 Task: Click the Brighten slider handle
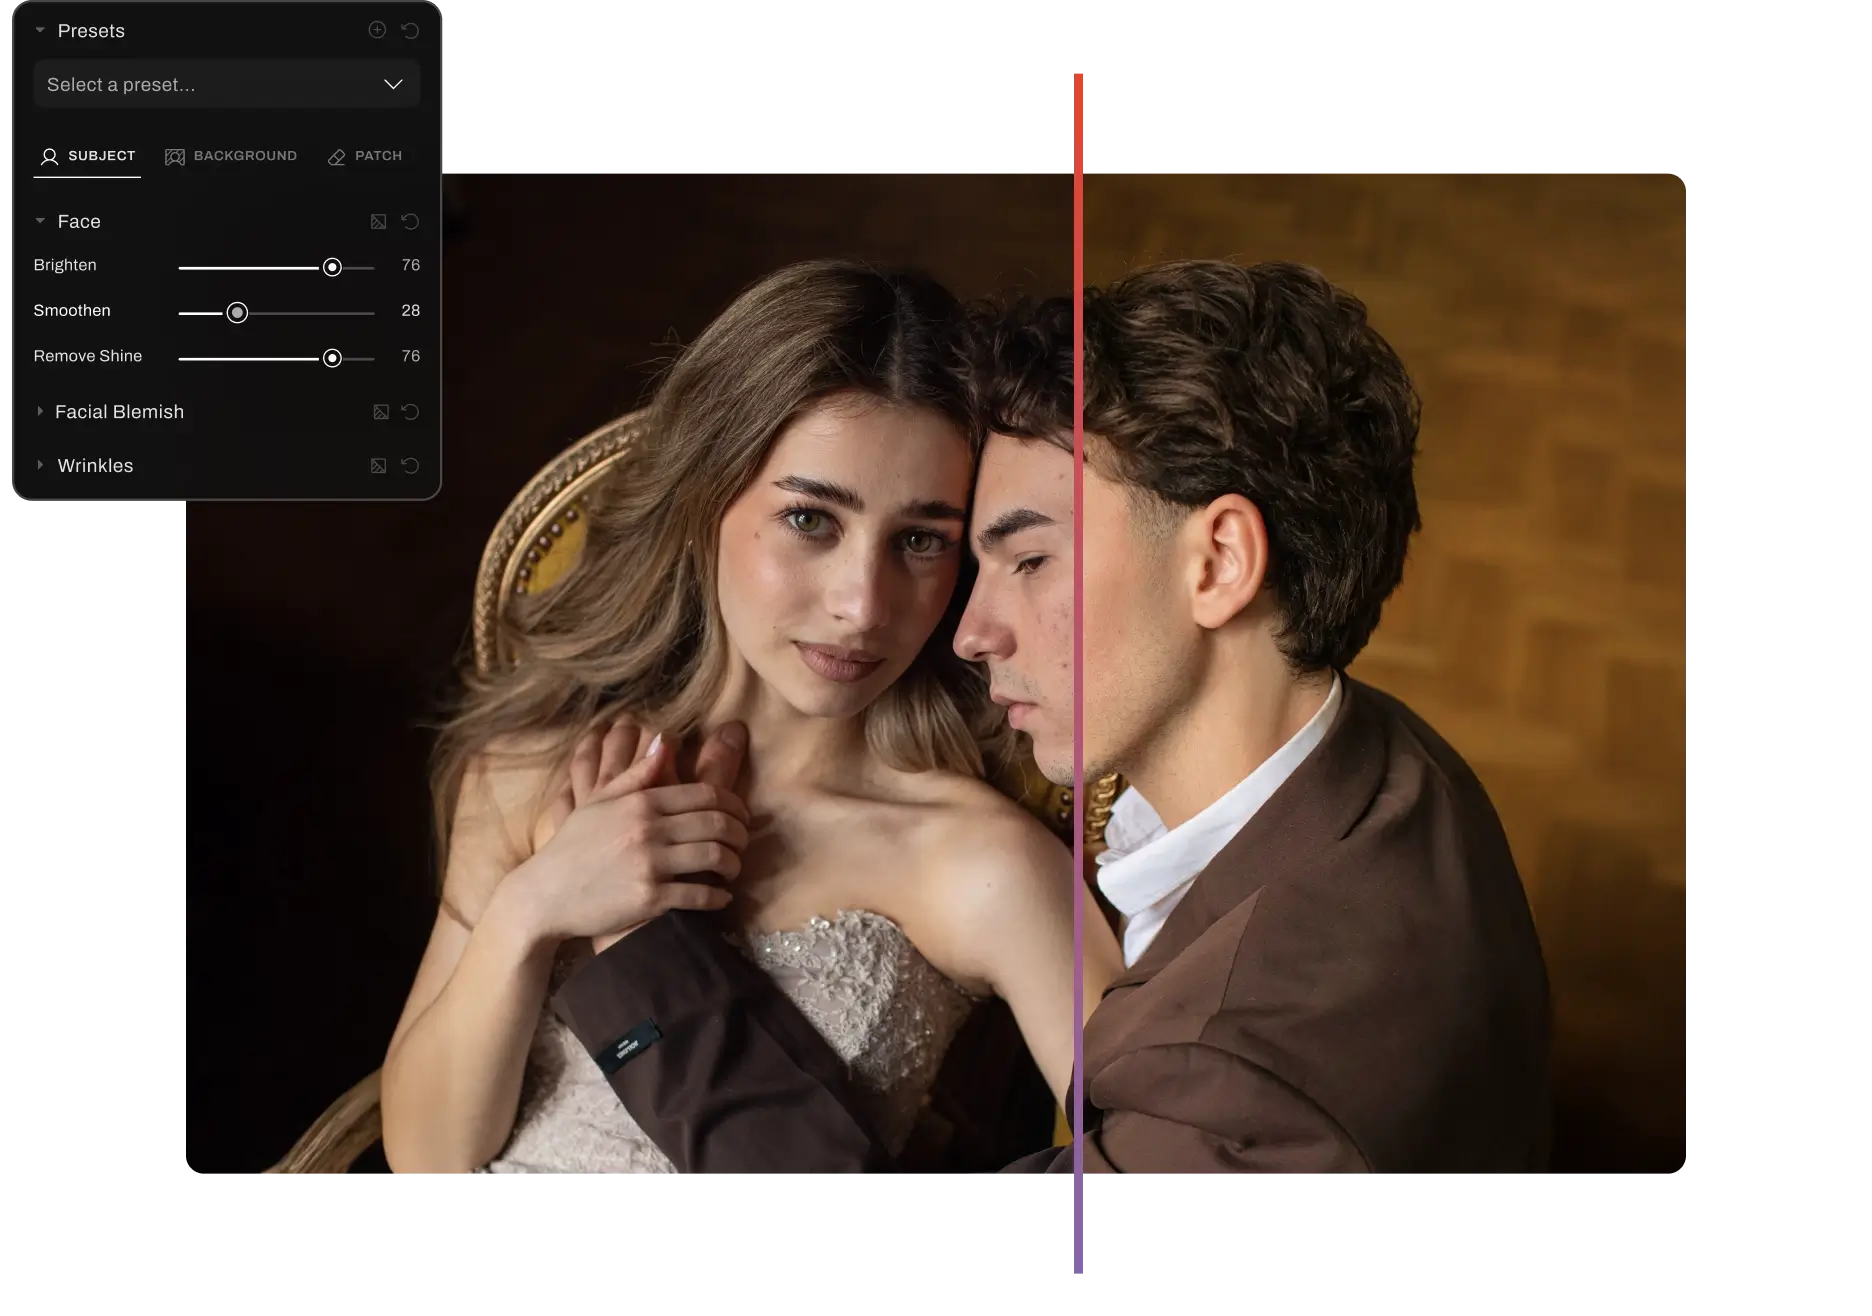pyautogui.click(x=332, y=267)
